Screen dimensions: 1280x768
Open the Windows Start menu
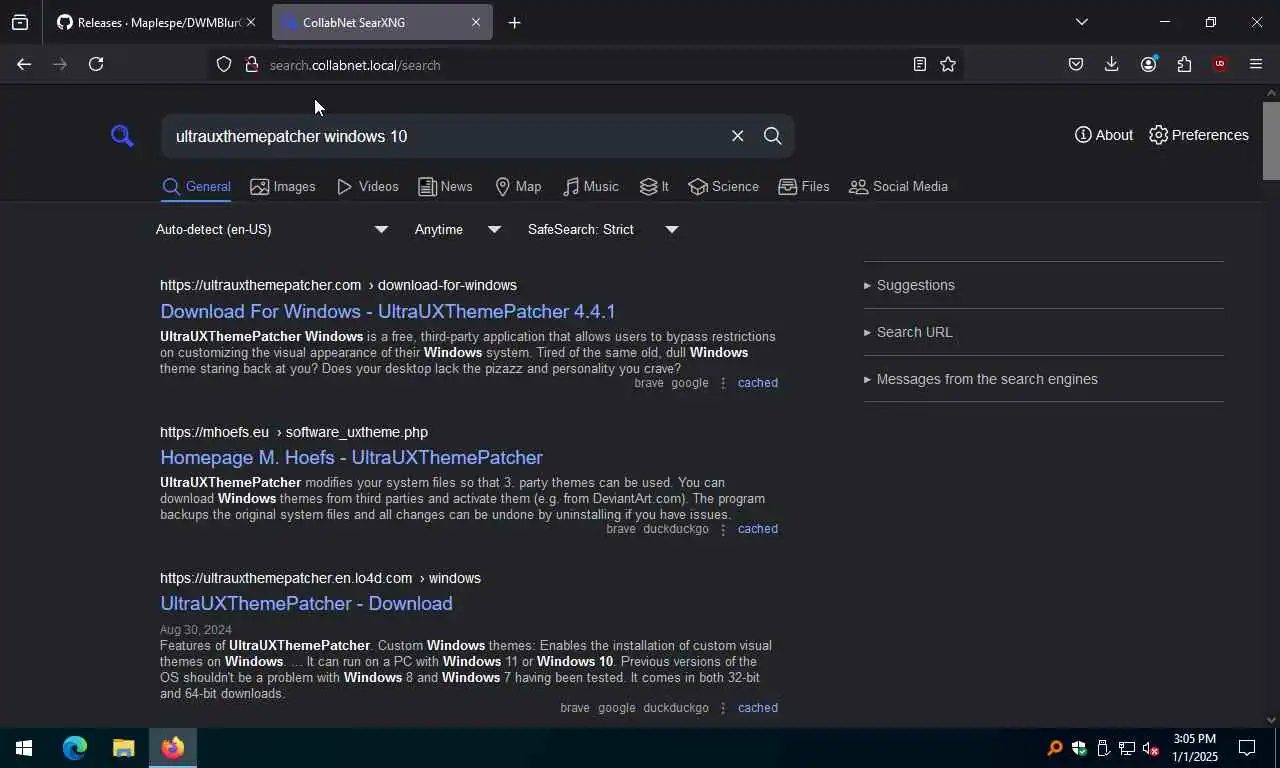pos(24,748)
